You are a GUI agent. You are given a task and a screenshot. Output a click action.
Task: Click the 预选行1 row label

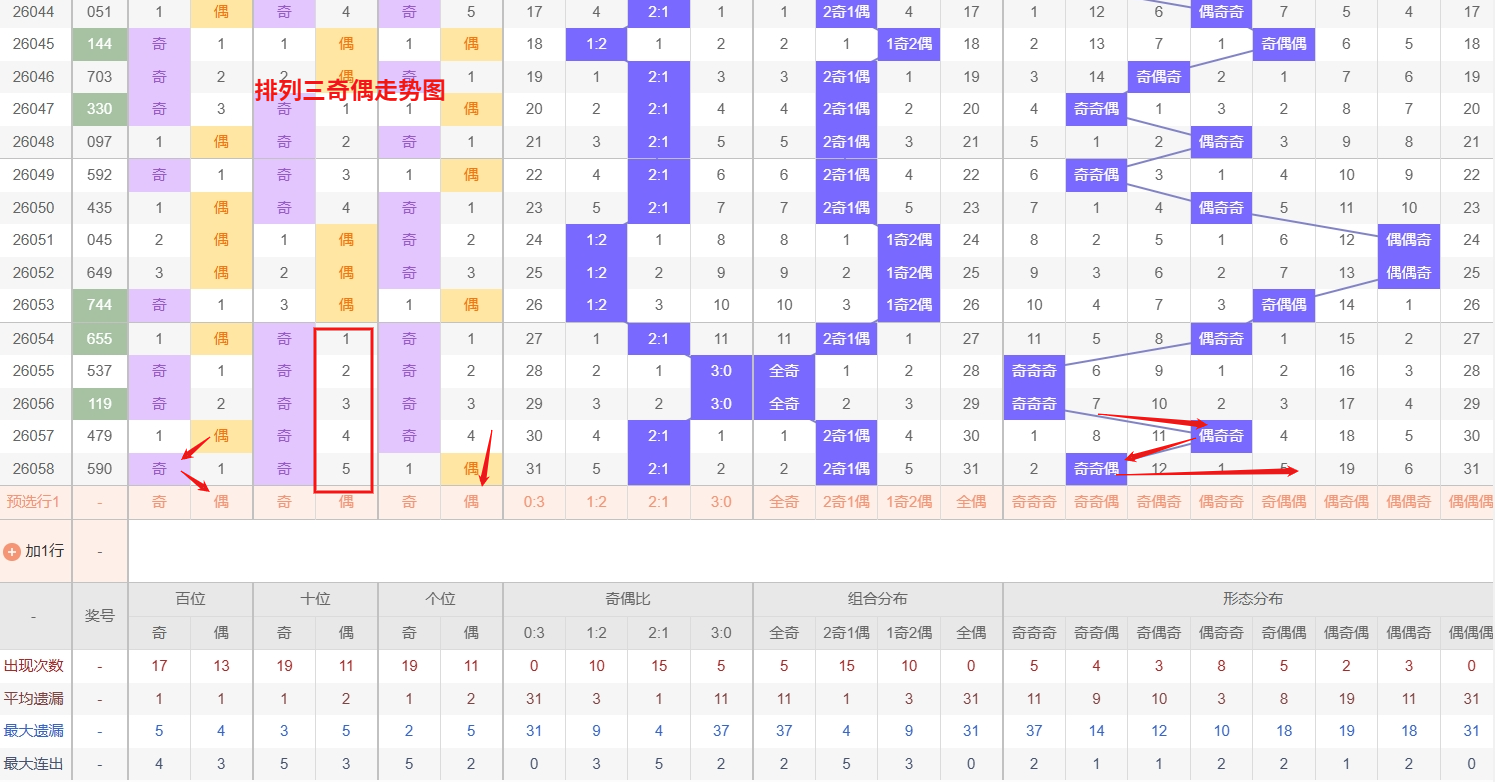34,502
